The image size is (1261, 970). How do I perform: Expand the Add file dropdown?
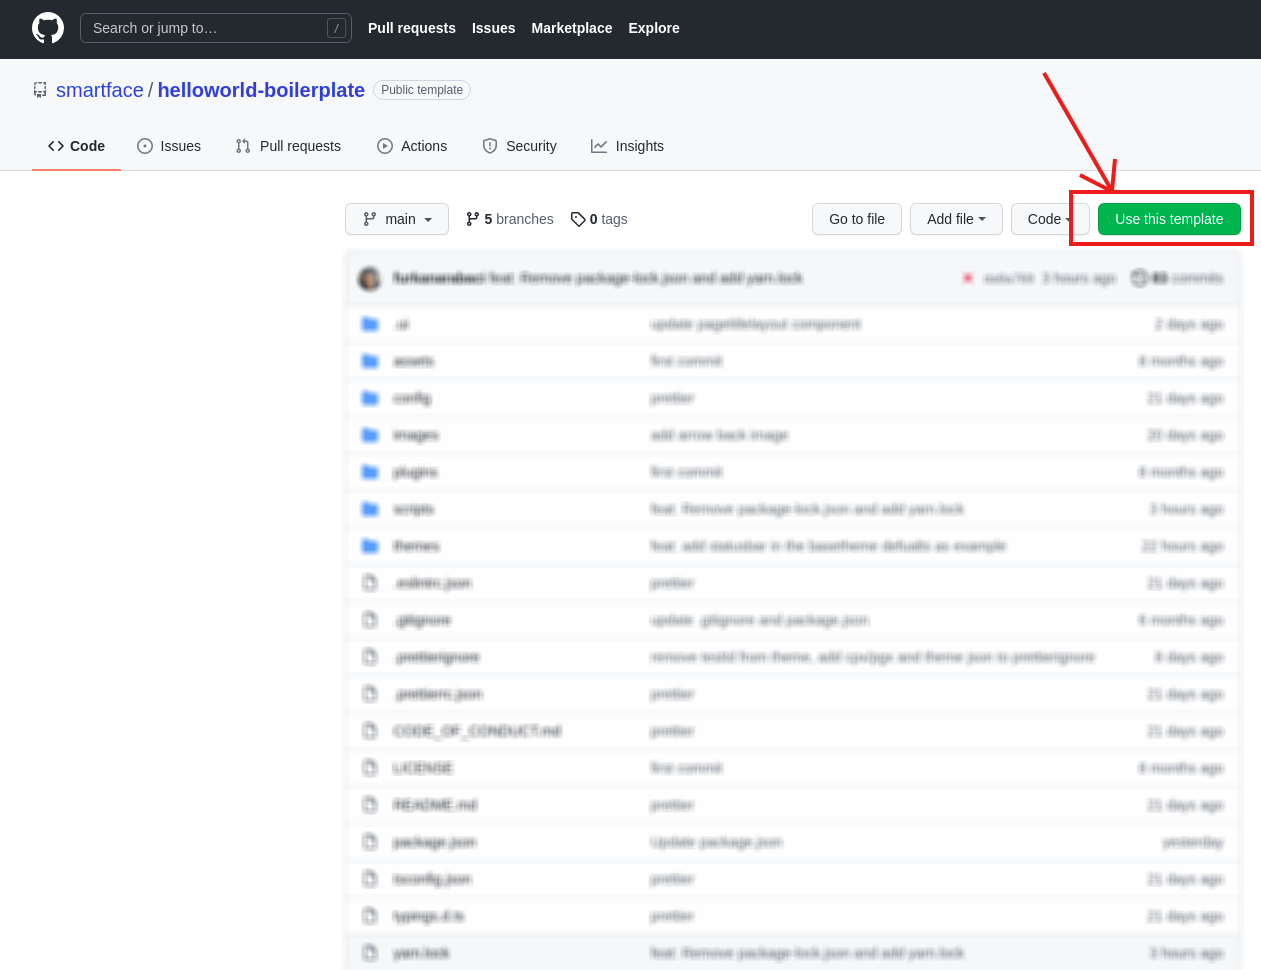(x=956, y=219)
